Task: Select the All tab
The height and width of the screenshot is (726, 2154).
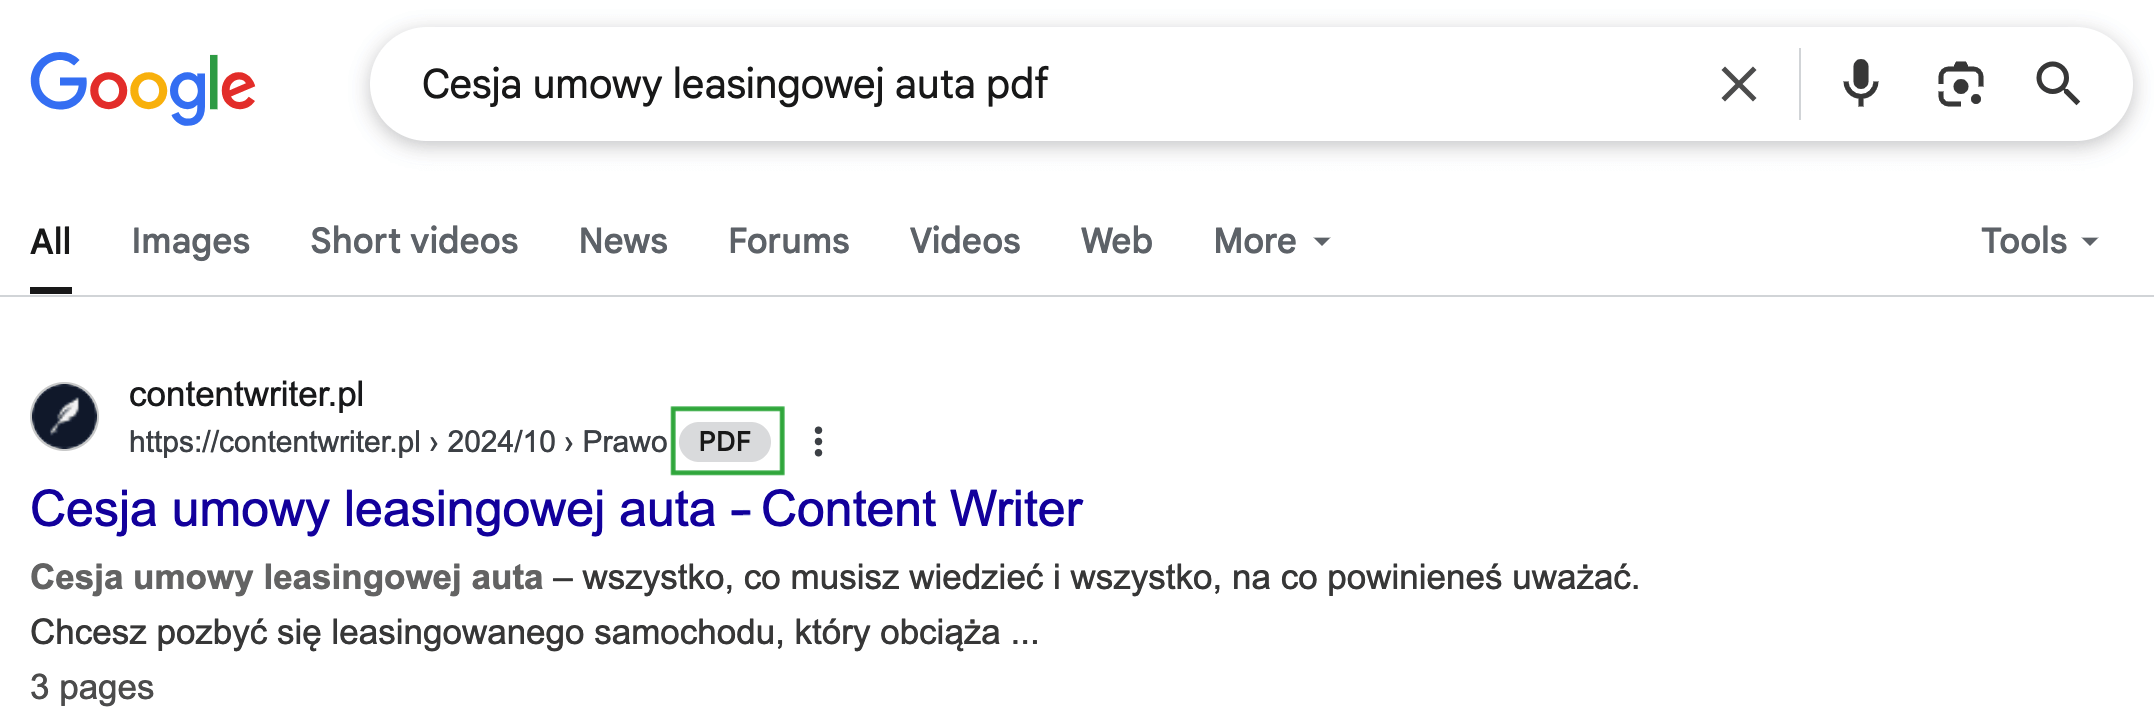Action: click(x=51, y=241)
